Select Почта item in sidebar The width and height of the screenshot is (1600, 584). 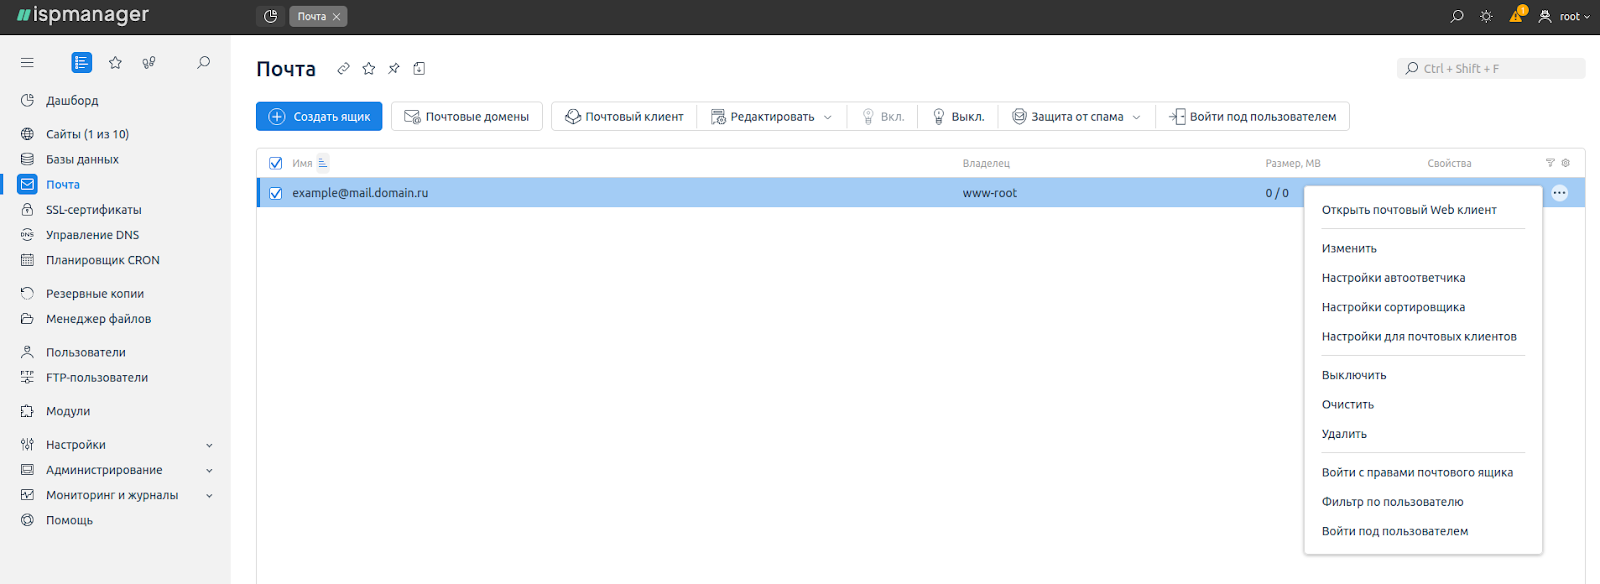[63, 184]
